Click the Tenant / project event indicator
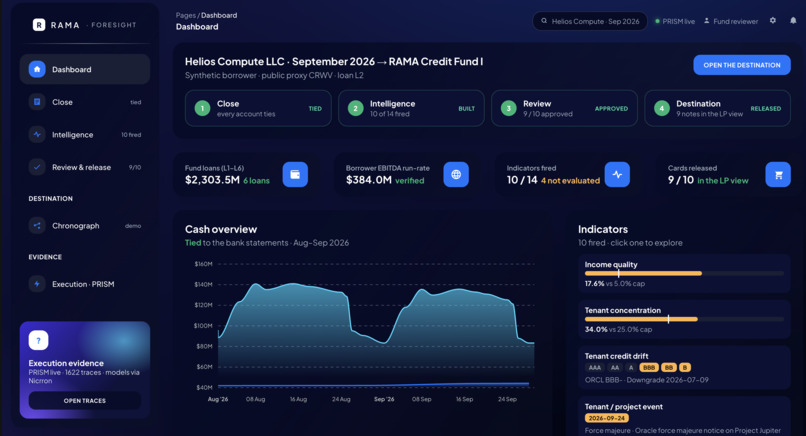The height and width of the screenshot is (436, 806). point(684,416)
